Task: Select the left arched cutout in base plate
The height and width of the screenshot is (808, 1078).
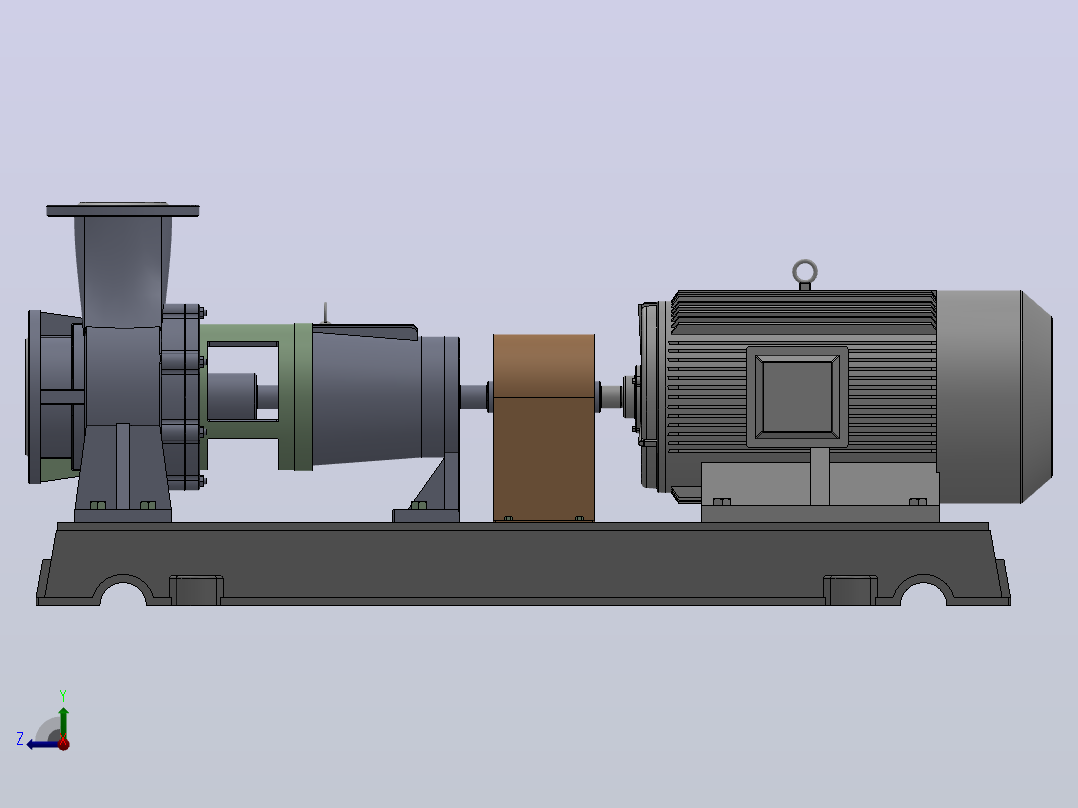Action: point(124,593)
